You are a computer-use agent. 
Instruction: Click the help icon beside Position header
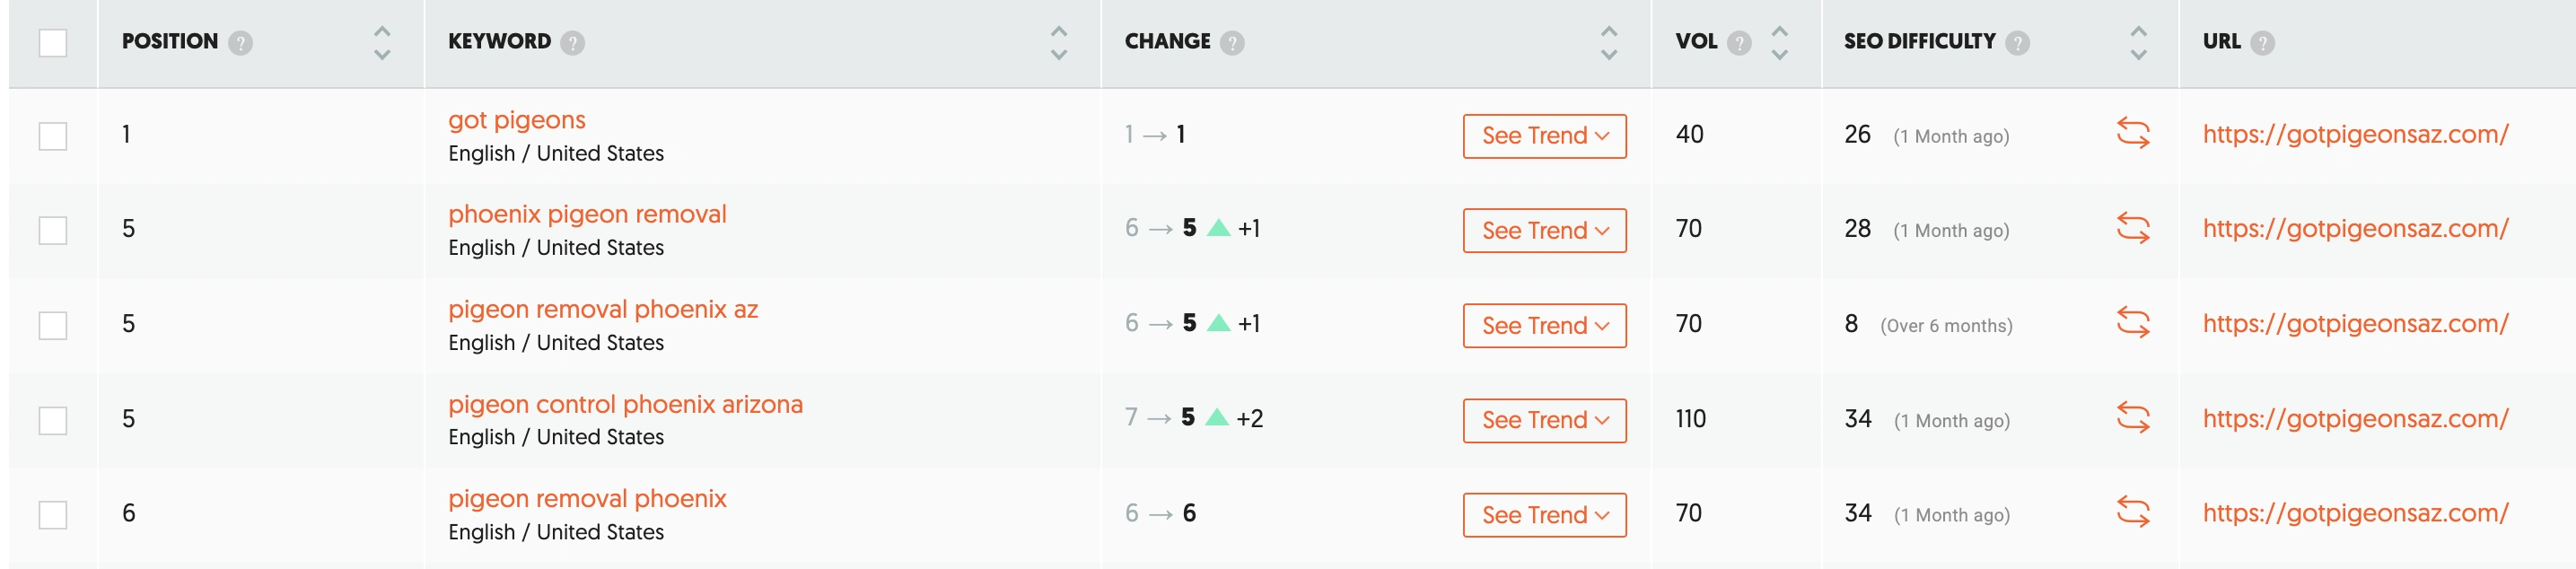(240, 43)
